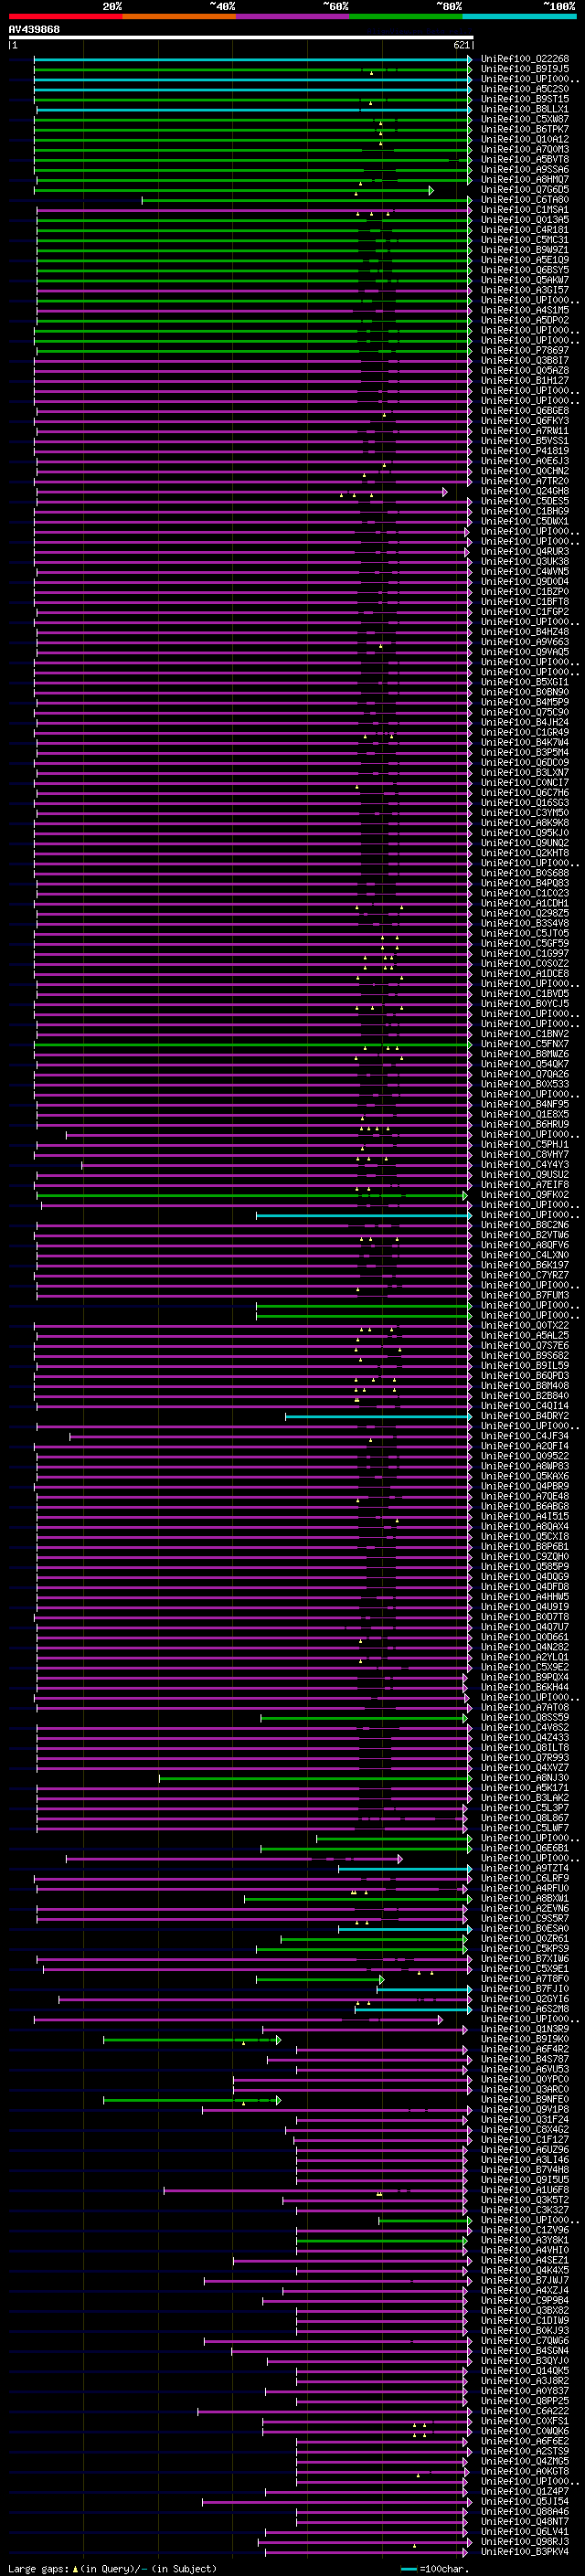Click the white query sequence bar

click(241, 37)
